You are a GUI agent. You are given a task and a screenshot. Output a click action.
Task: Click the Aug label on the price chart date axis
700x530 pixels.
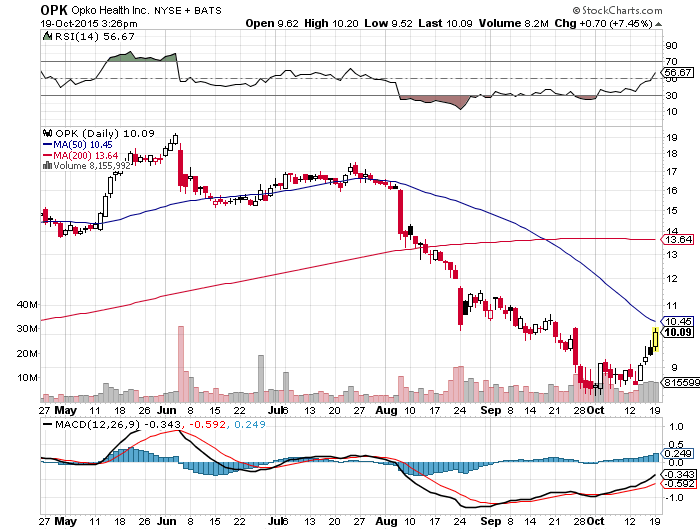[386, 410]
